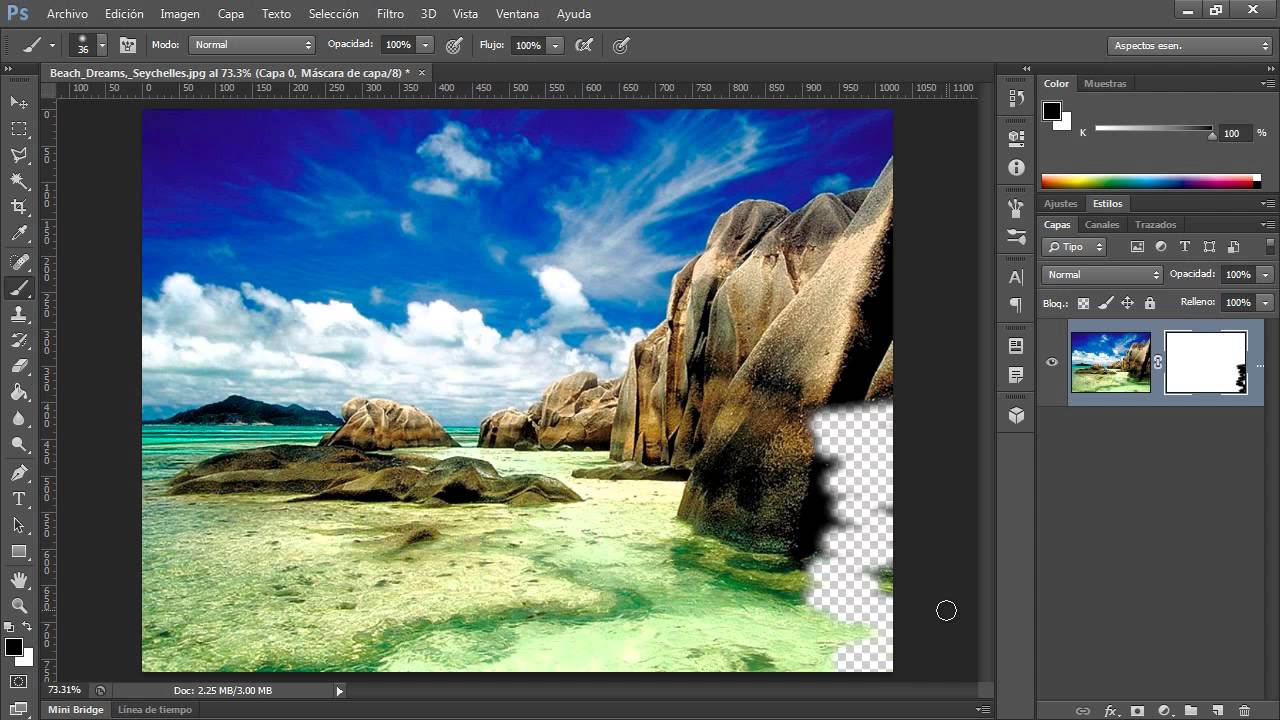Image resolution: width=1280 pixels, height=720 pixels.
Task: Delete layer with trash icon
Action: [1244, 711]
